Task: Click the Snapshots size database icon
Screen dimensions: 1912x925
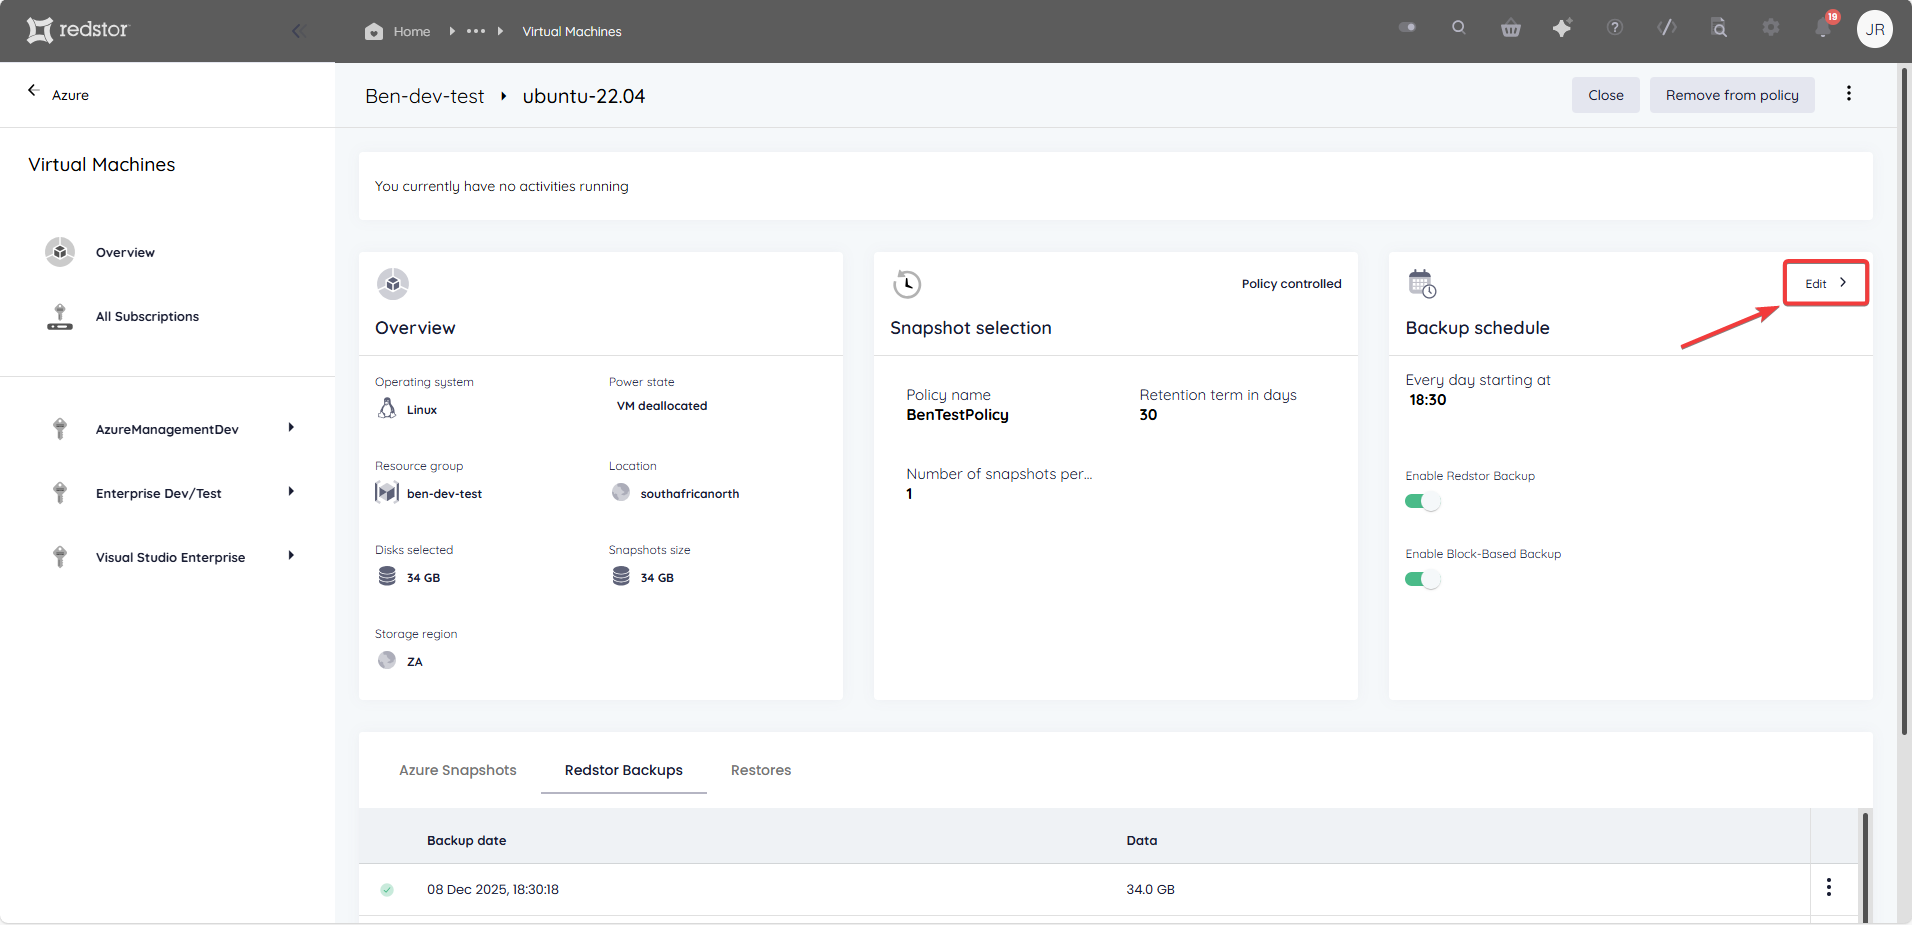Action: click(621, 576)
